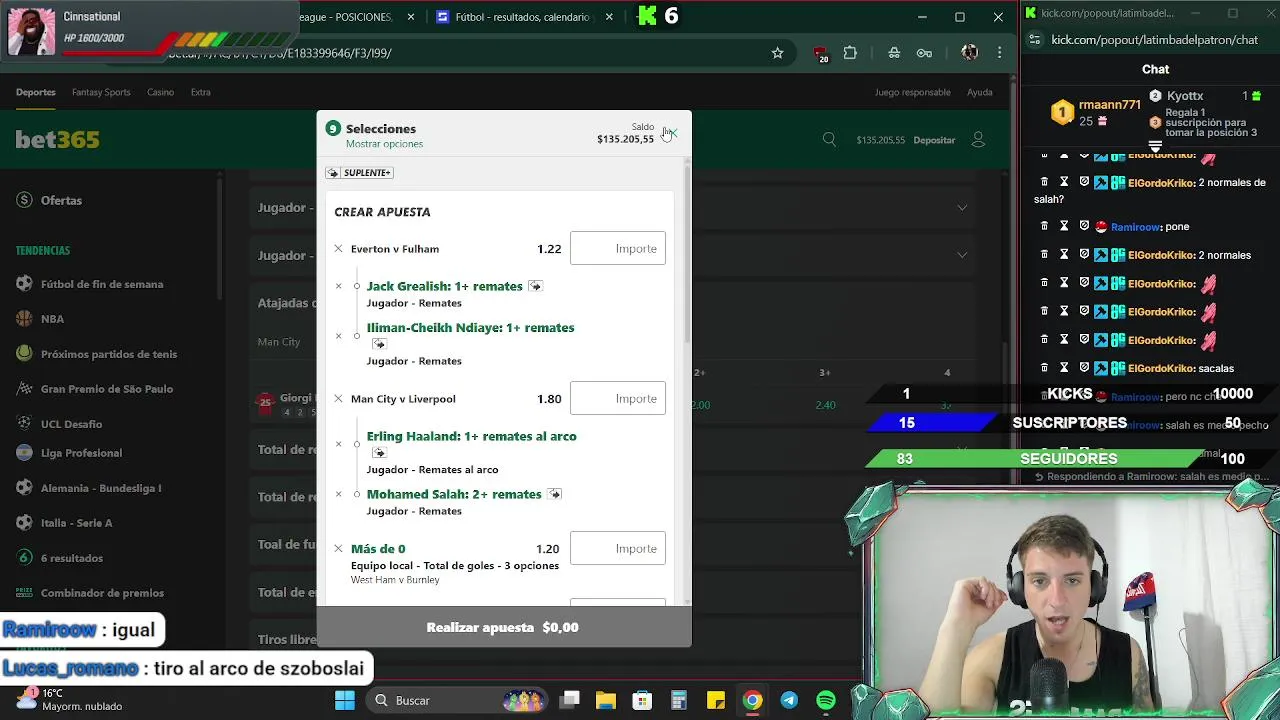Open the bet365 account profile icon
Screen dimensions: 1280x720
point(978,140)
